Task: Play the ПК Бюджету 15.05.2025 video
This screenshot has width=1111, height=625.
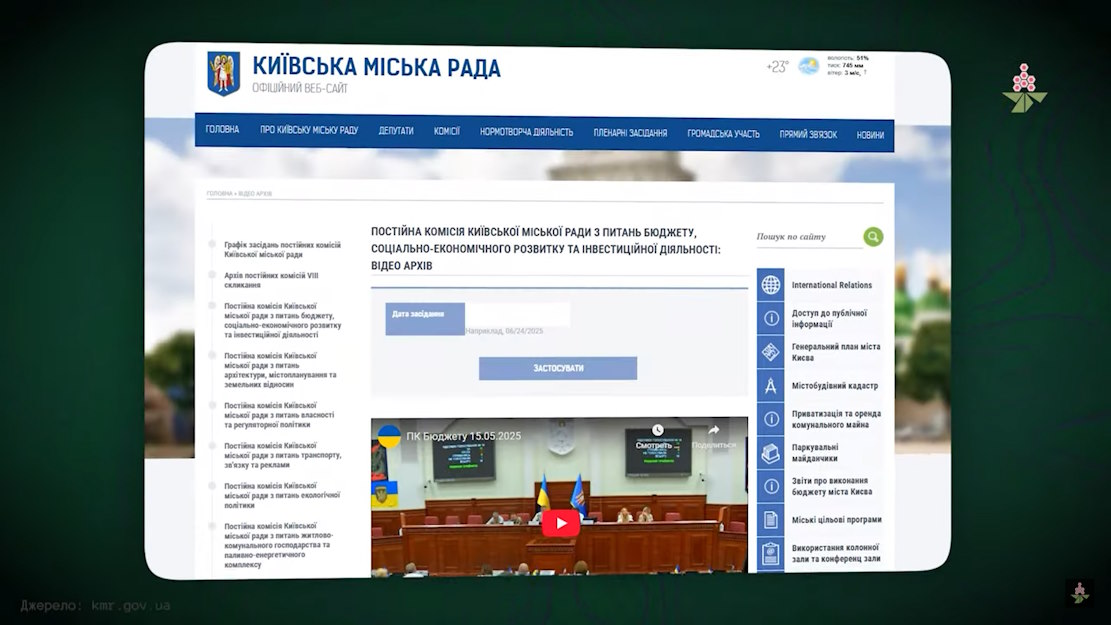Action: (560, 522)
